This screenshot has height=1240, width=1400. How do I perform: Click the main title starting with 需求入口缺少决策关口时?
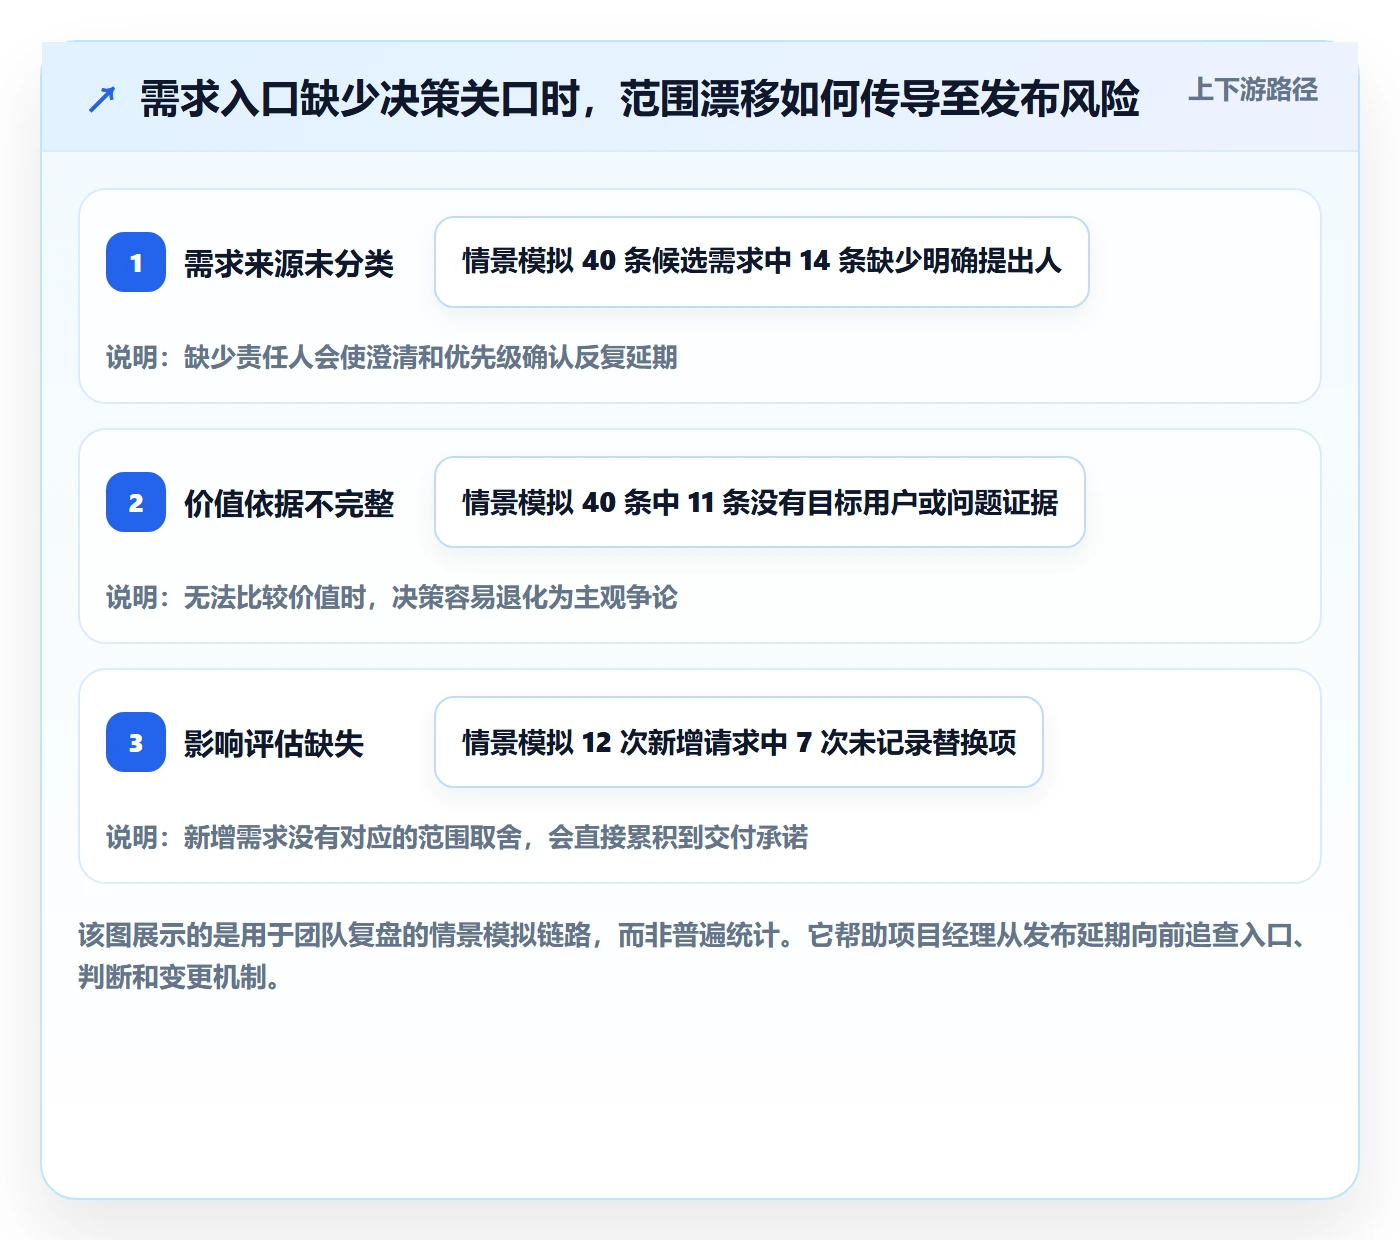click(x=640, y=99)
